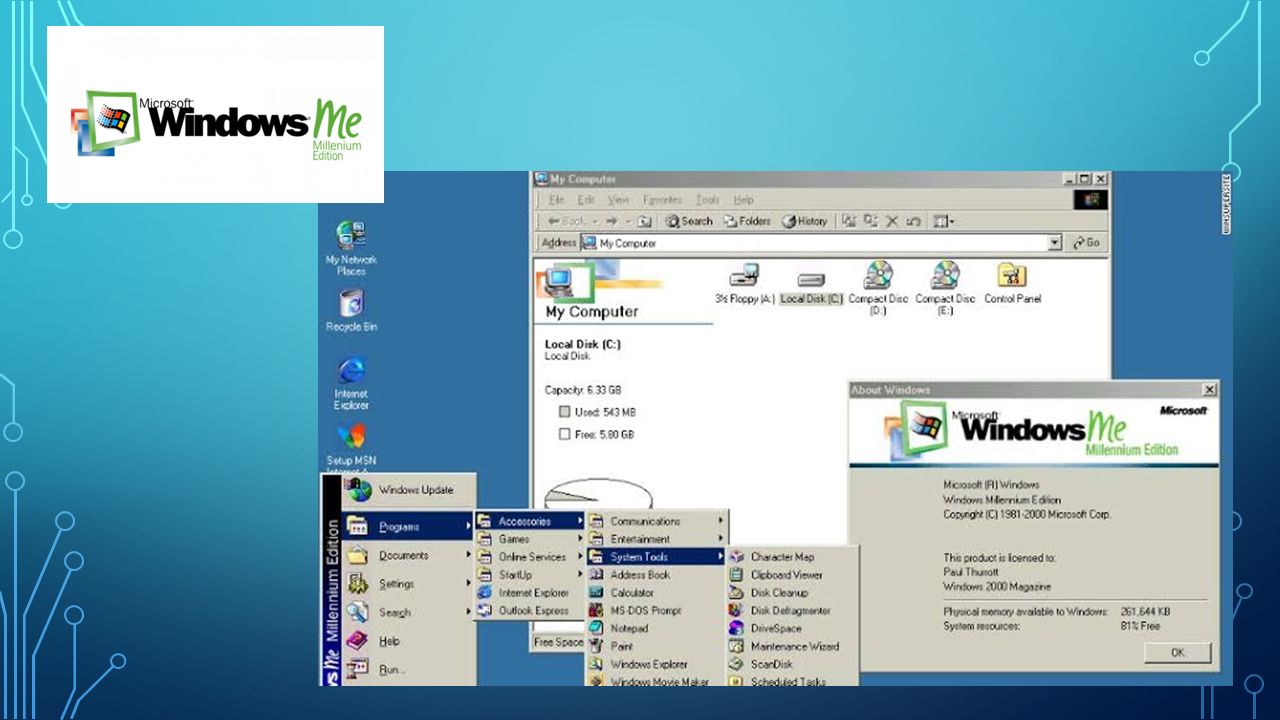This screenshot has height=720, width=1280.
Task: Open the Help menu in My Computer
Action: pyautogui.click(x=743, y=200)
